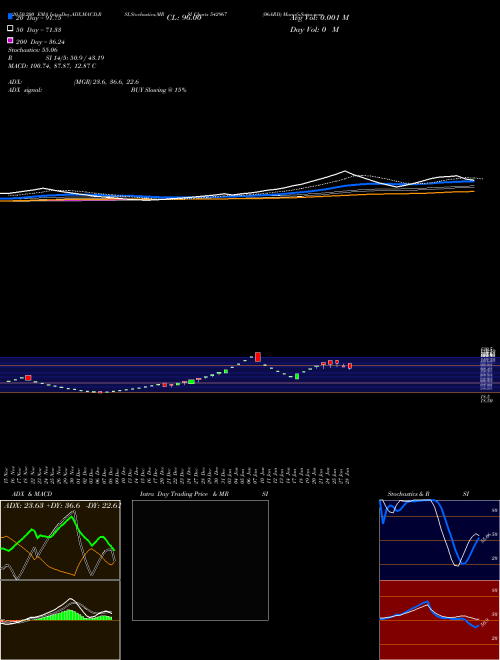
Task: Click the ADX indicator chart with green line
Action: [x=60, y=540]
